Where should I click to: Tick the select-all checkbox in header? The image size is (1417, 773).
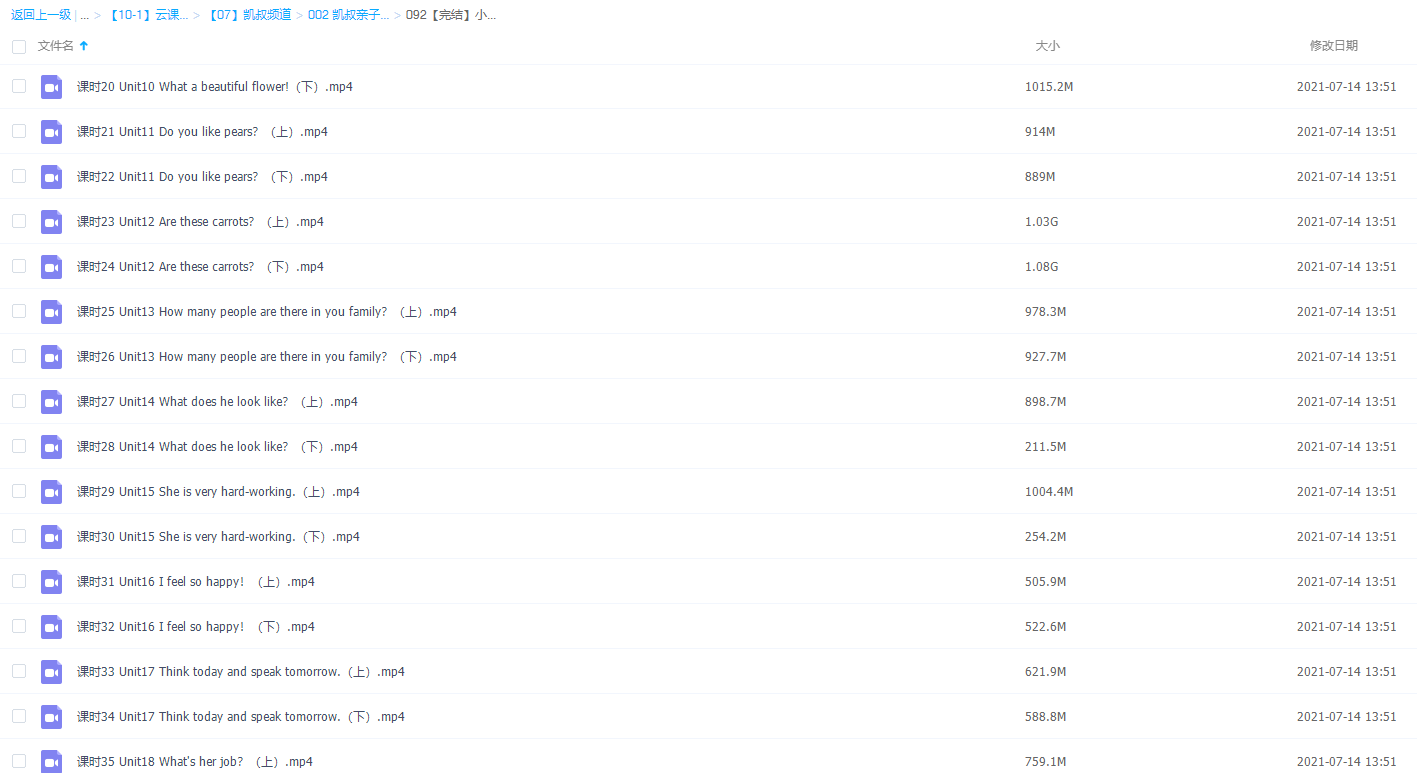point(19,46)
